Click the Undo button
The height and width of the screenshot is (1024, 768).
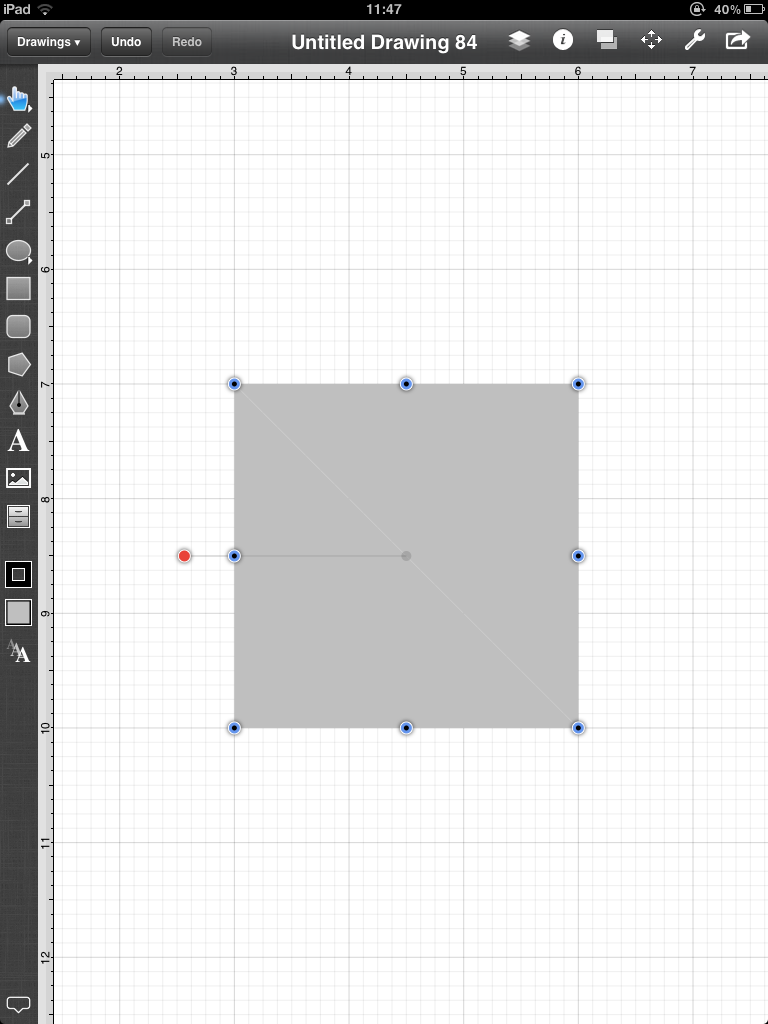(x=126, y=42)
